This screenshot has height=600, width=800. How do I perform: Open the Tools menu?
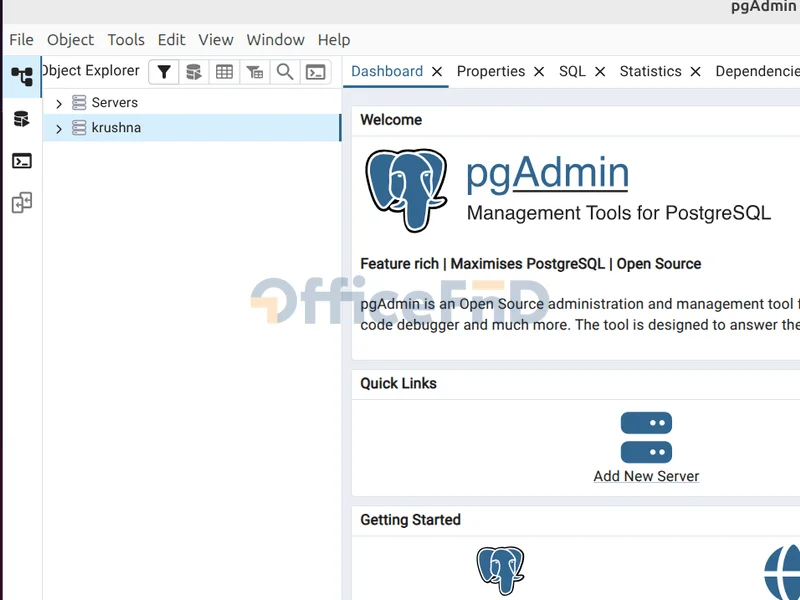[x=126, y=40]
